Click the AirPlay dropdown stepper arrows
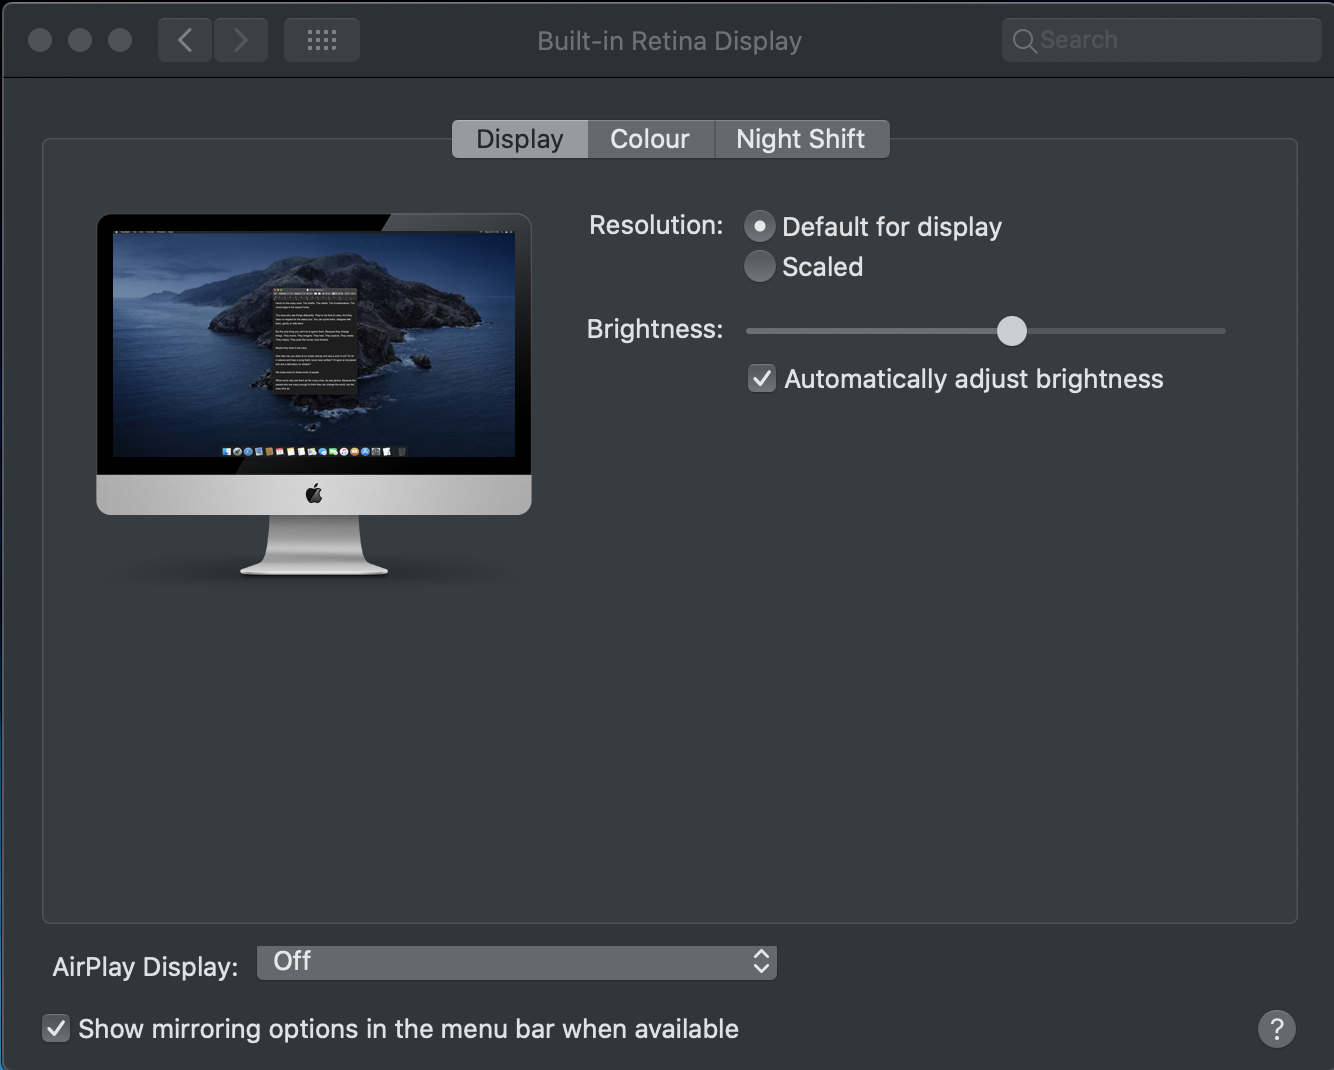1334x1070 pixels. point(761,962)
